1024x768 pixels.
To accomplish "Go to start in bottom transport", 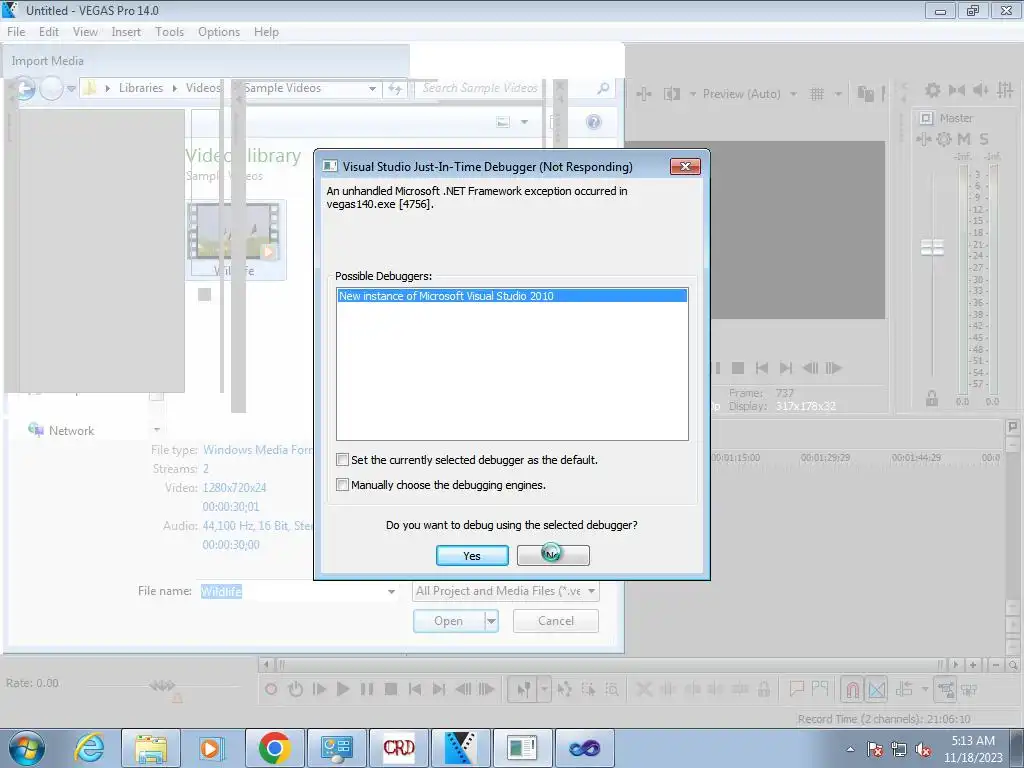I will 415,689.
